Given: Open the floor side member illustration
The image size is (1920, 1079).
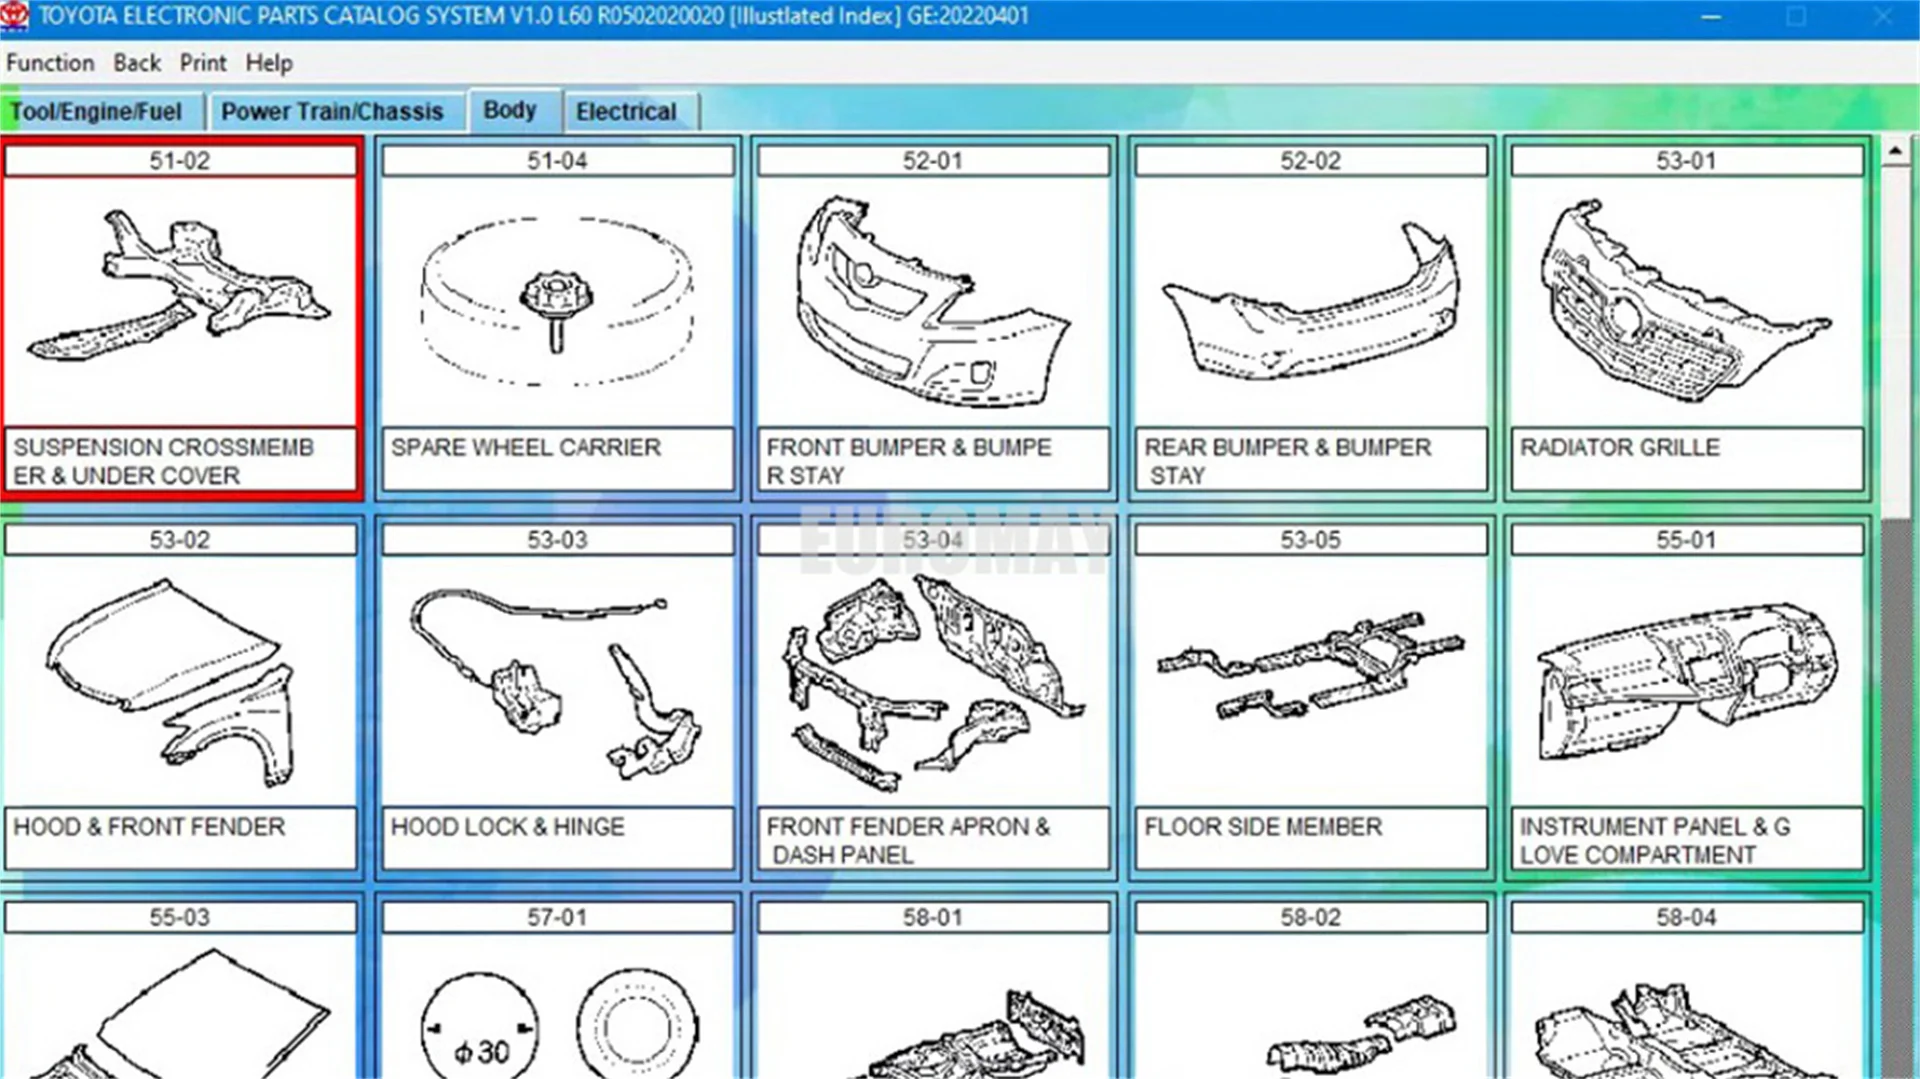Looking at the screenshot, I should point(1311,681).
